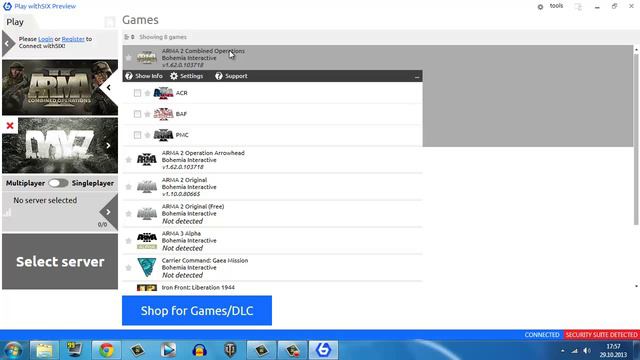Click the Select server button
640x360 pixels.
(x=60, y=262)
